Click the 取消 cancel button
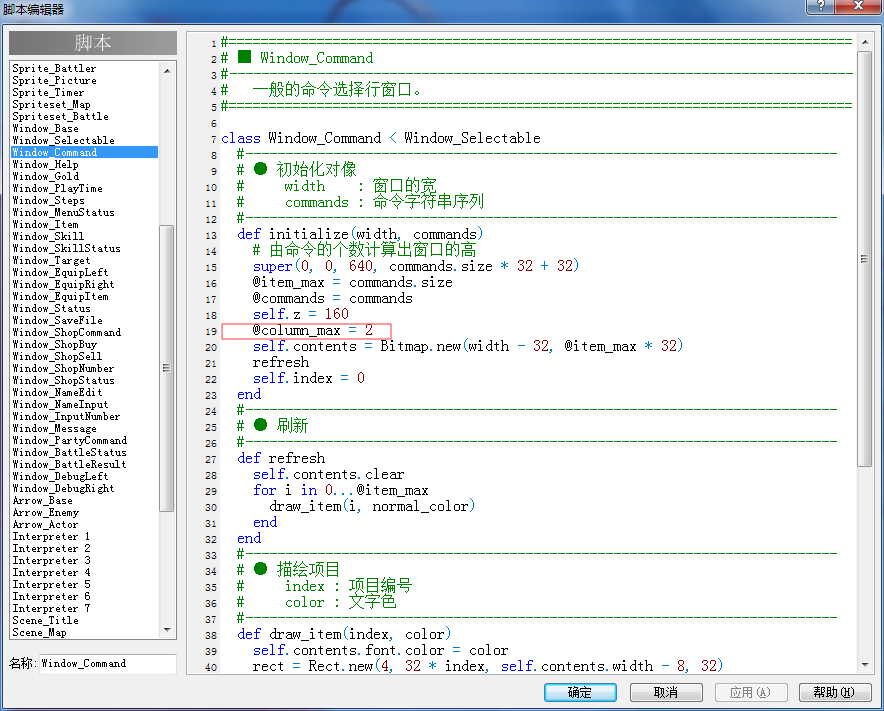Image resolution: width=884 pixels, height=711 pixels. [x=666, y=692]
